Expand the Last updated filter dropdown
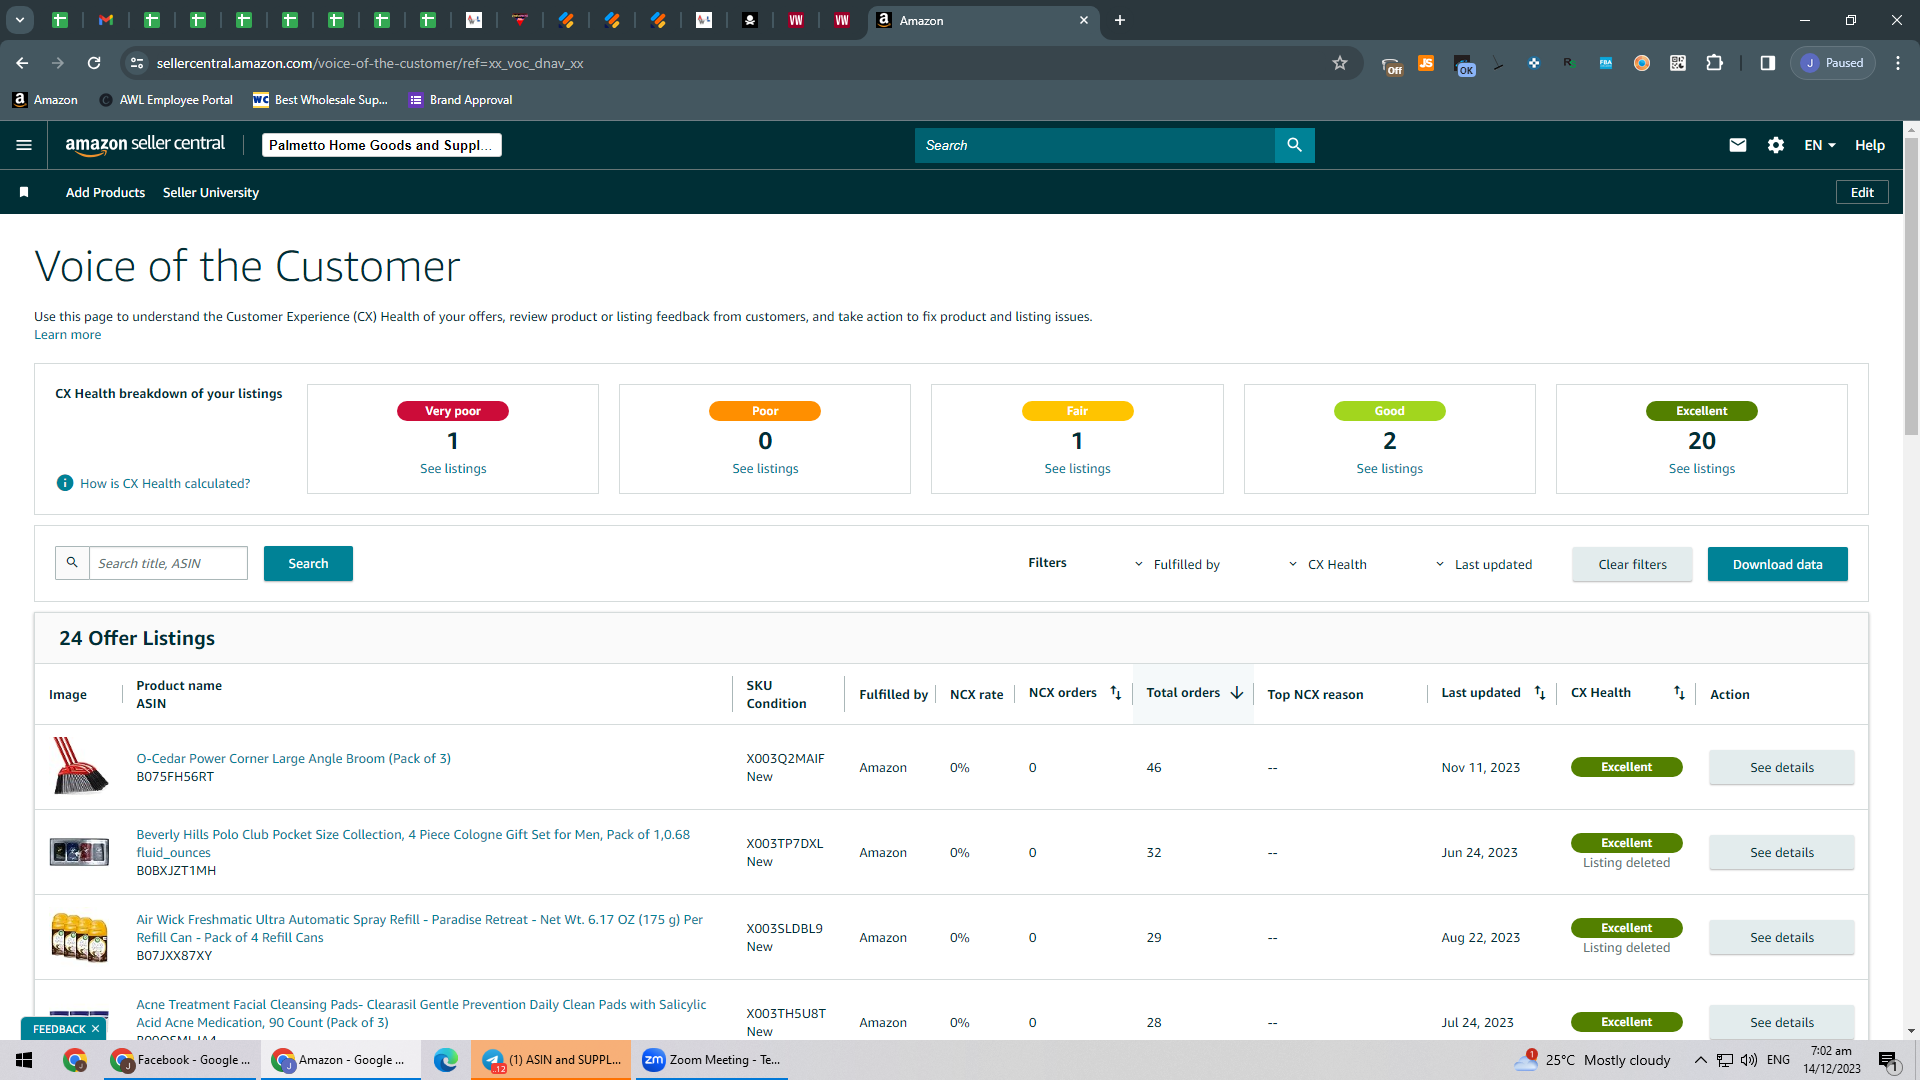 [1484, 564]
